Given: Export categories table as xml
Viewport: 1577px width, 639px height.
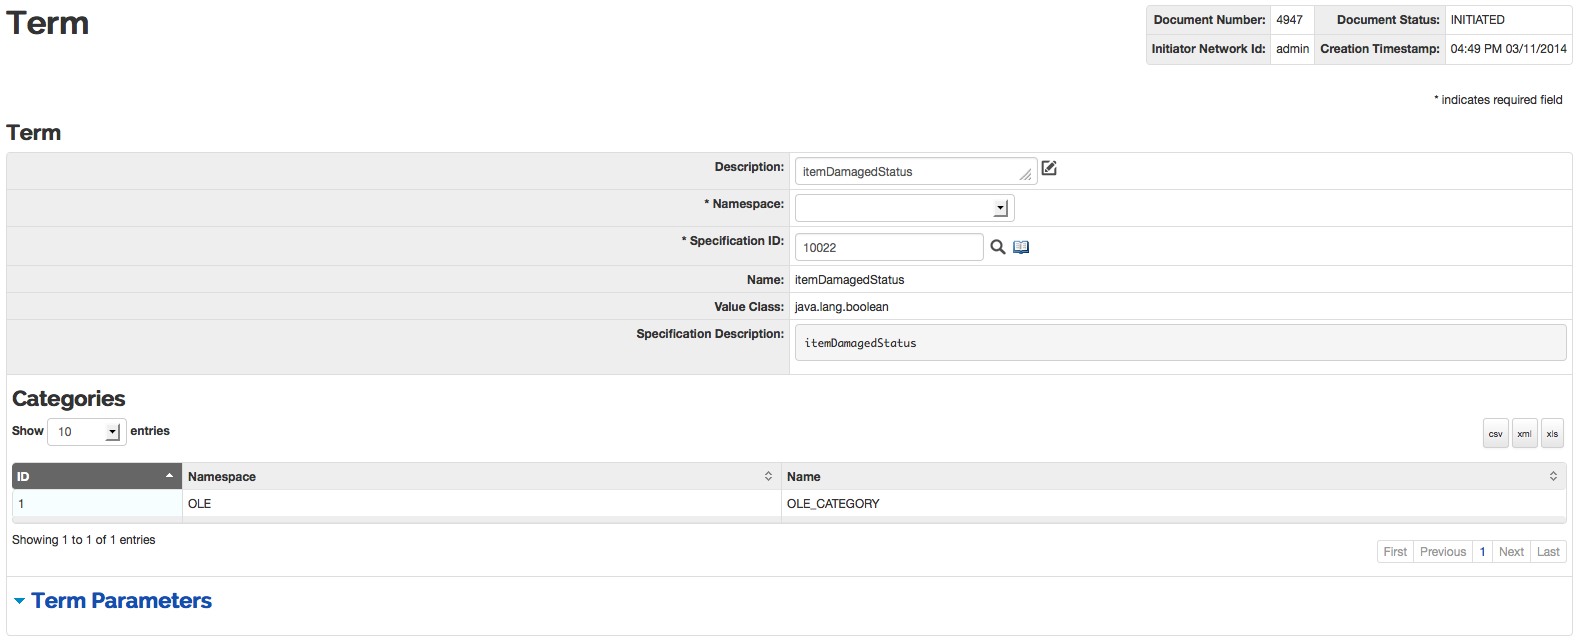Looking at the screenshot, I should point(1524,433).
